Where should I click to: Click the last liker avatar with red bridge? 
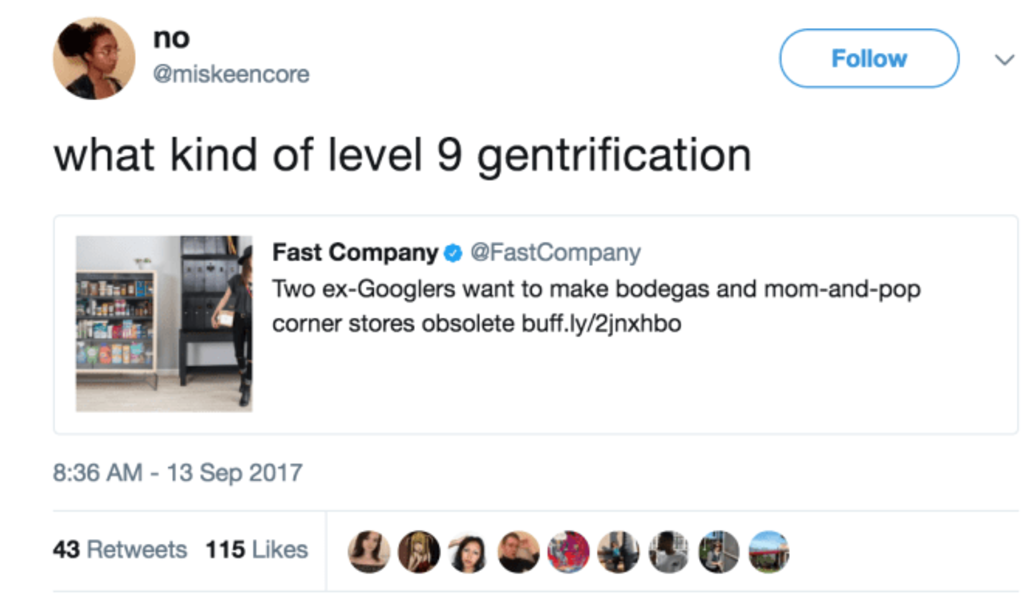(768, 551)
